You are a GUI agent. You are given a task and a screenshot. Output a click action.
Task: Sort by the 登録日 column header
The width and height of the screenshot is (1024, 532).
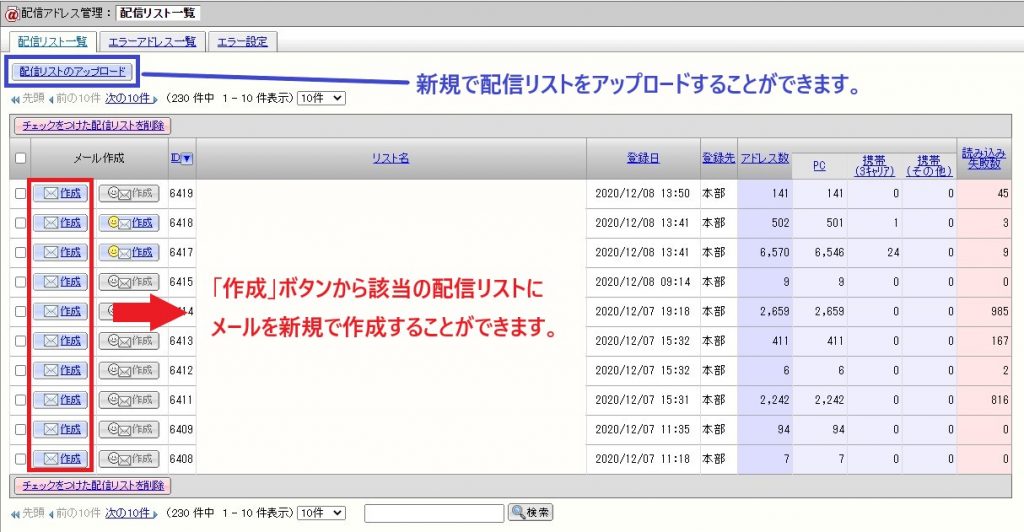coord(643,159)
